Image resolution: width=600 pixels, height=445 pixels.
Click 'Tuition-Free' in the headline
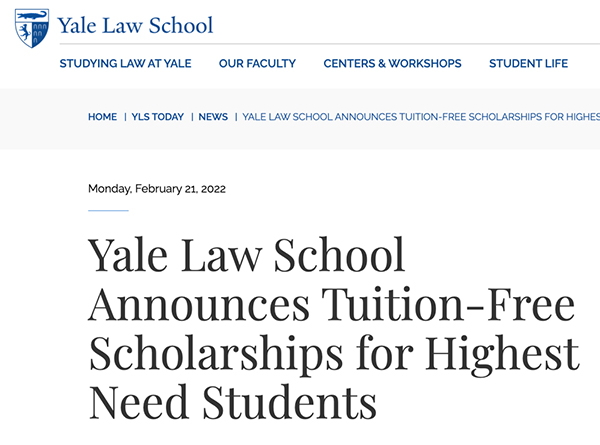(448, 304)
